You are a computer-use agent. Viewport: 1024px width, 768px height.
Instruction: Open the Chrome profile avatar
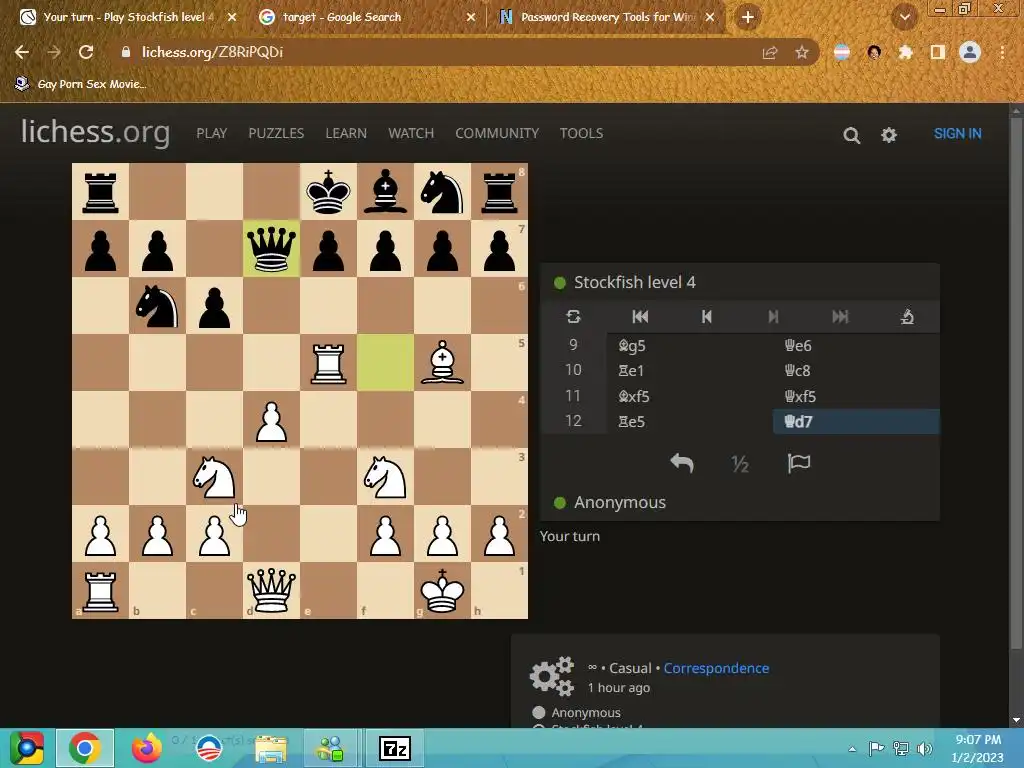[x=970, y=52]
